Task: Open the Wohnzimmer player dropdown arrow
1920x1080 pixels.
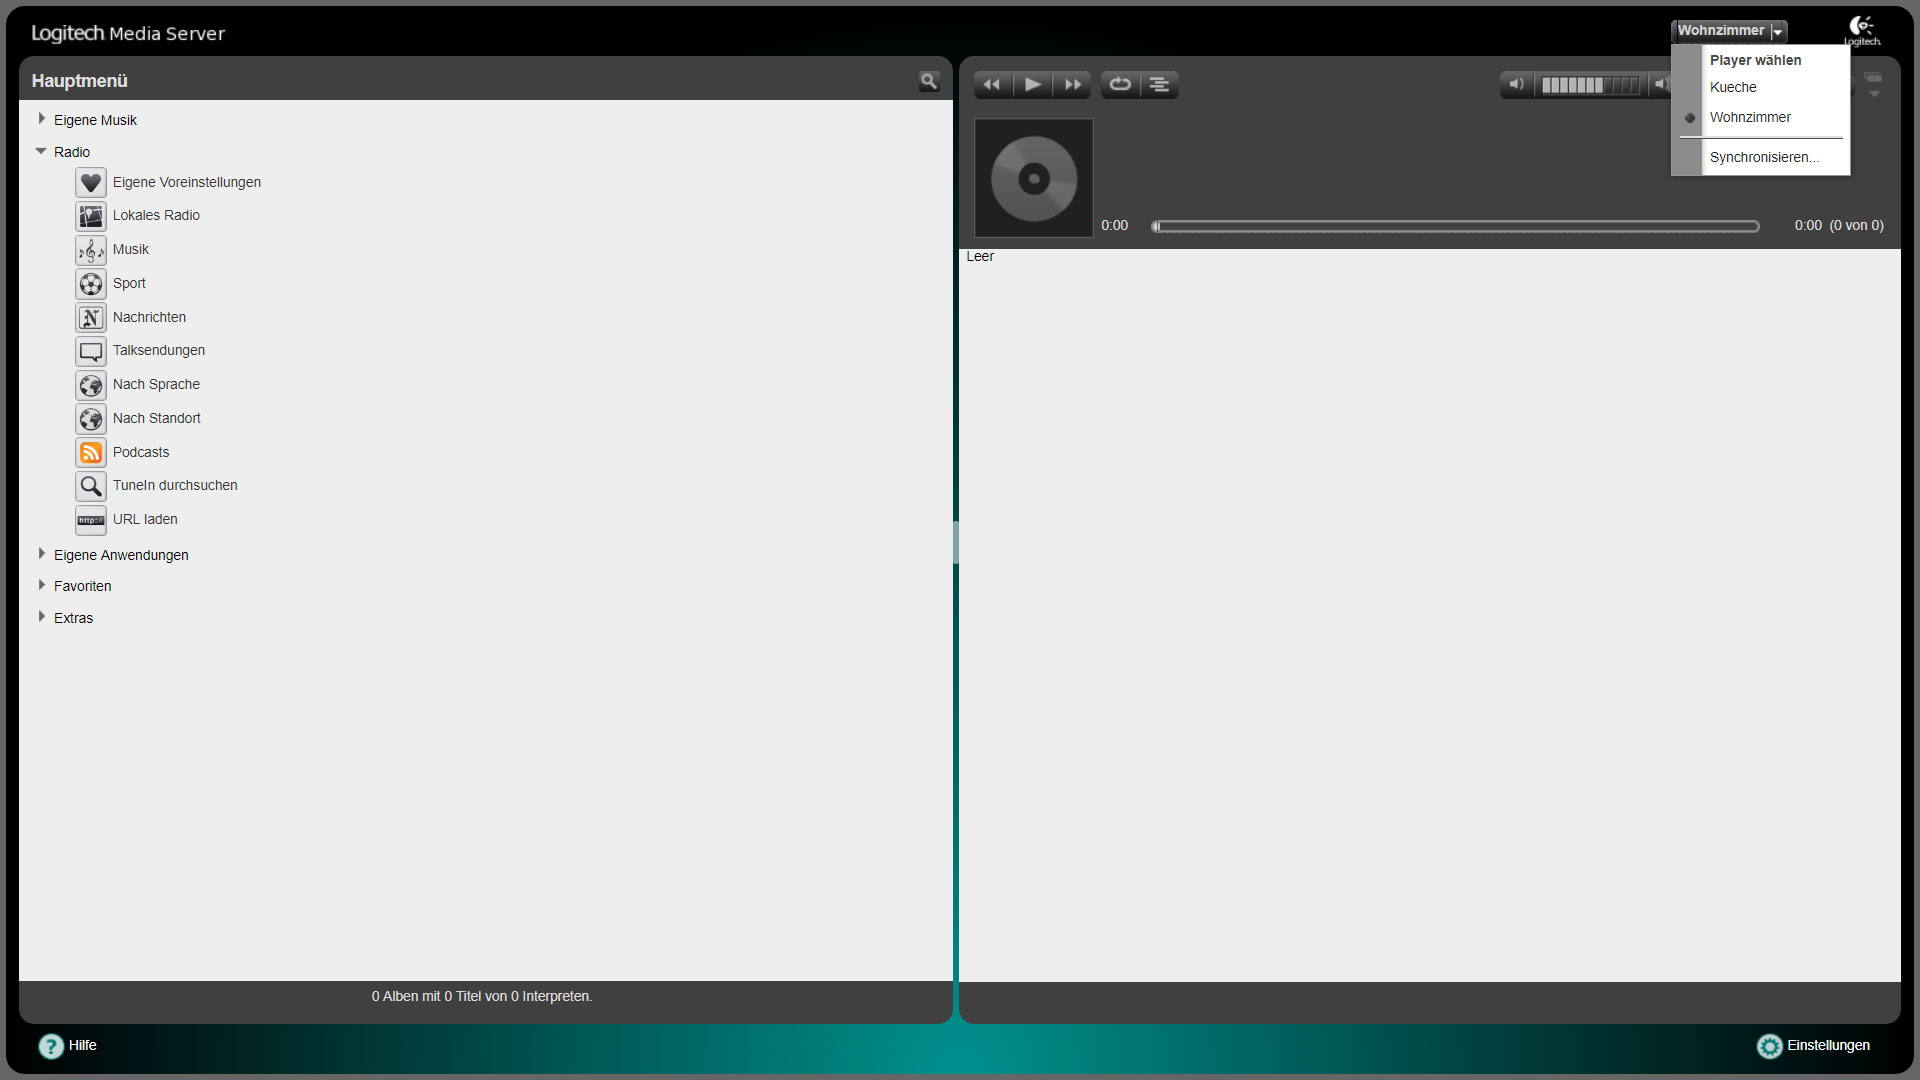Action: pyautogui.click(x=1778, y=32)
